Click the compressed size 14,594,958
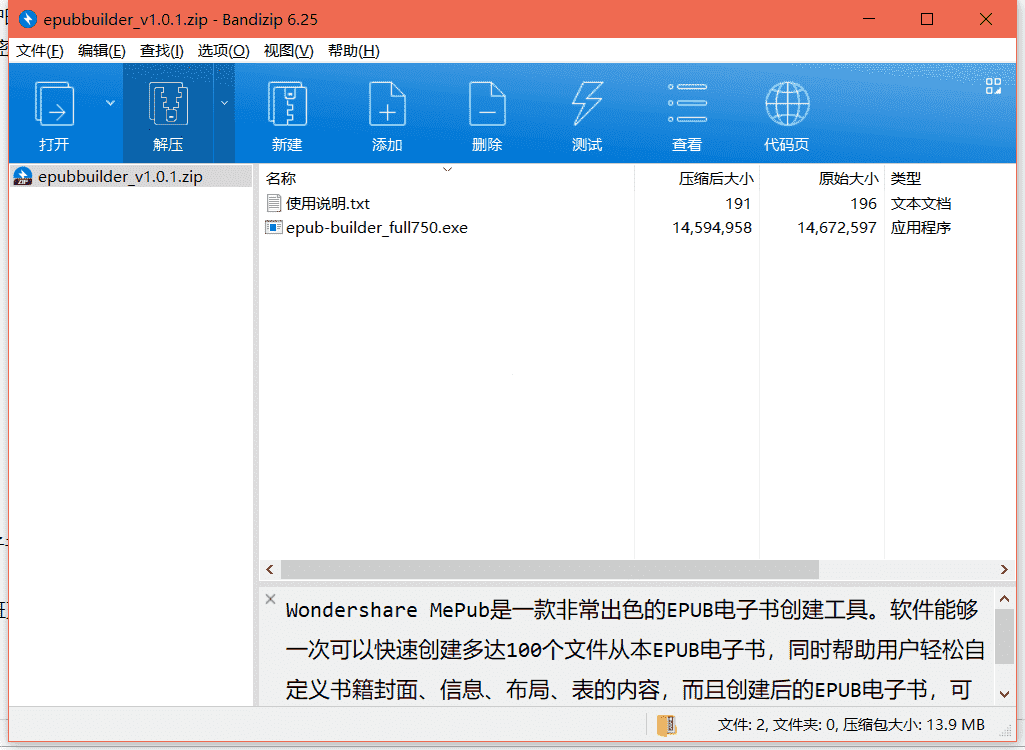 [x=712, y=228]
